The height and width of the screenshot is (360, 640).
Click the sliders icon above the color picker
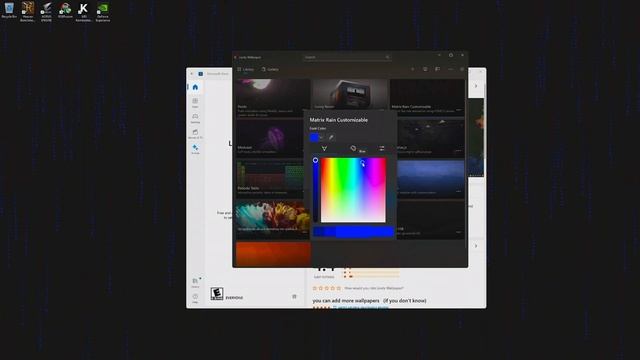[382, 148]
